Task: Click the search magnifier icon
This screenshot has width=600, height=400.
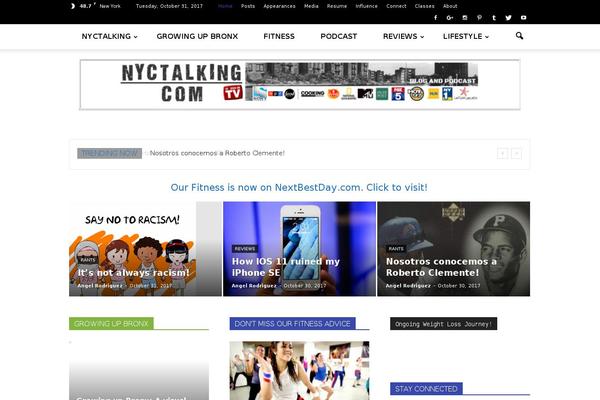Action: (519, 36)
